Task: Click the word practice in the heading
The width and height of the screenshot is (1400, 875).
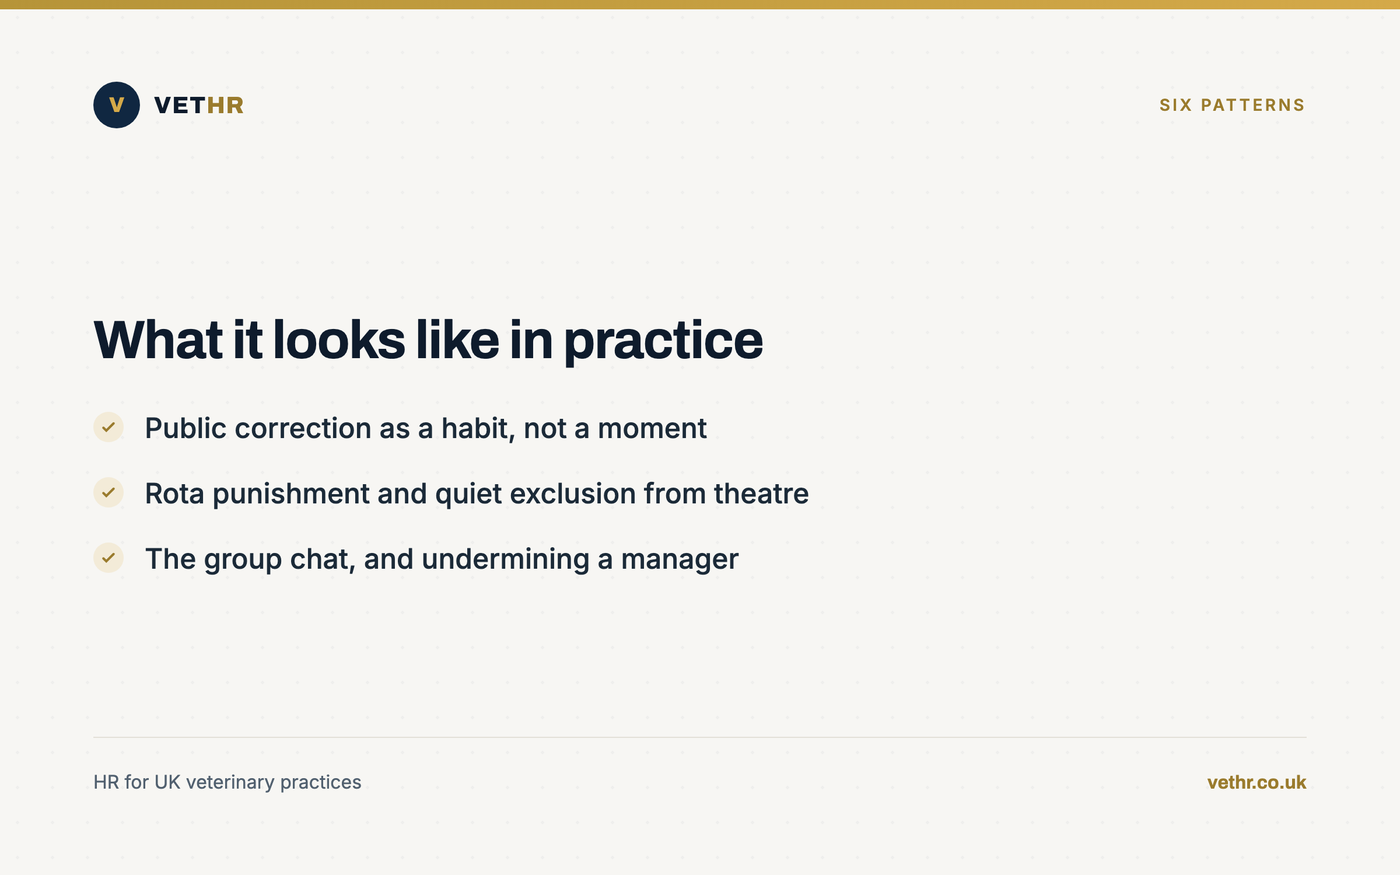Action: point(663,341)
